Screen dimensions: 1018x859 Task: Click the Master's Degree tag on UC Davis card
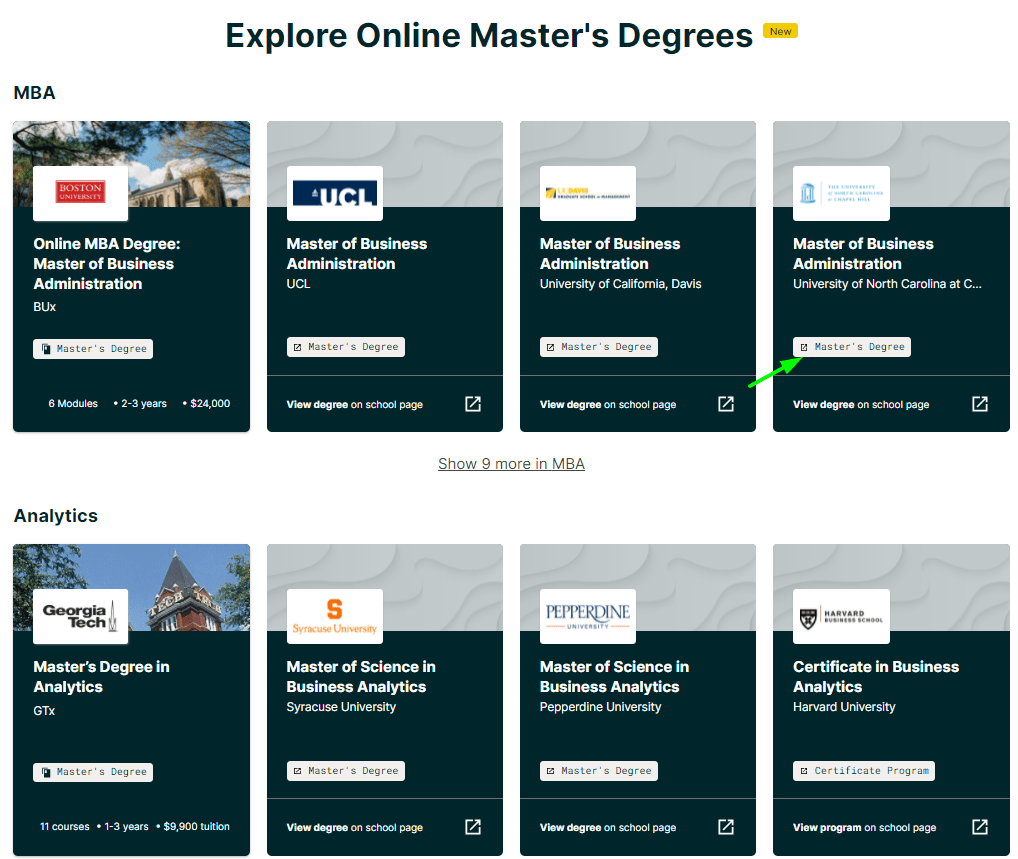coord(599,347)
